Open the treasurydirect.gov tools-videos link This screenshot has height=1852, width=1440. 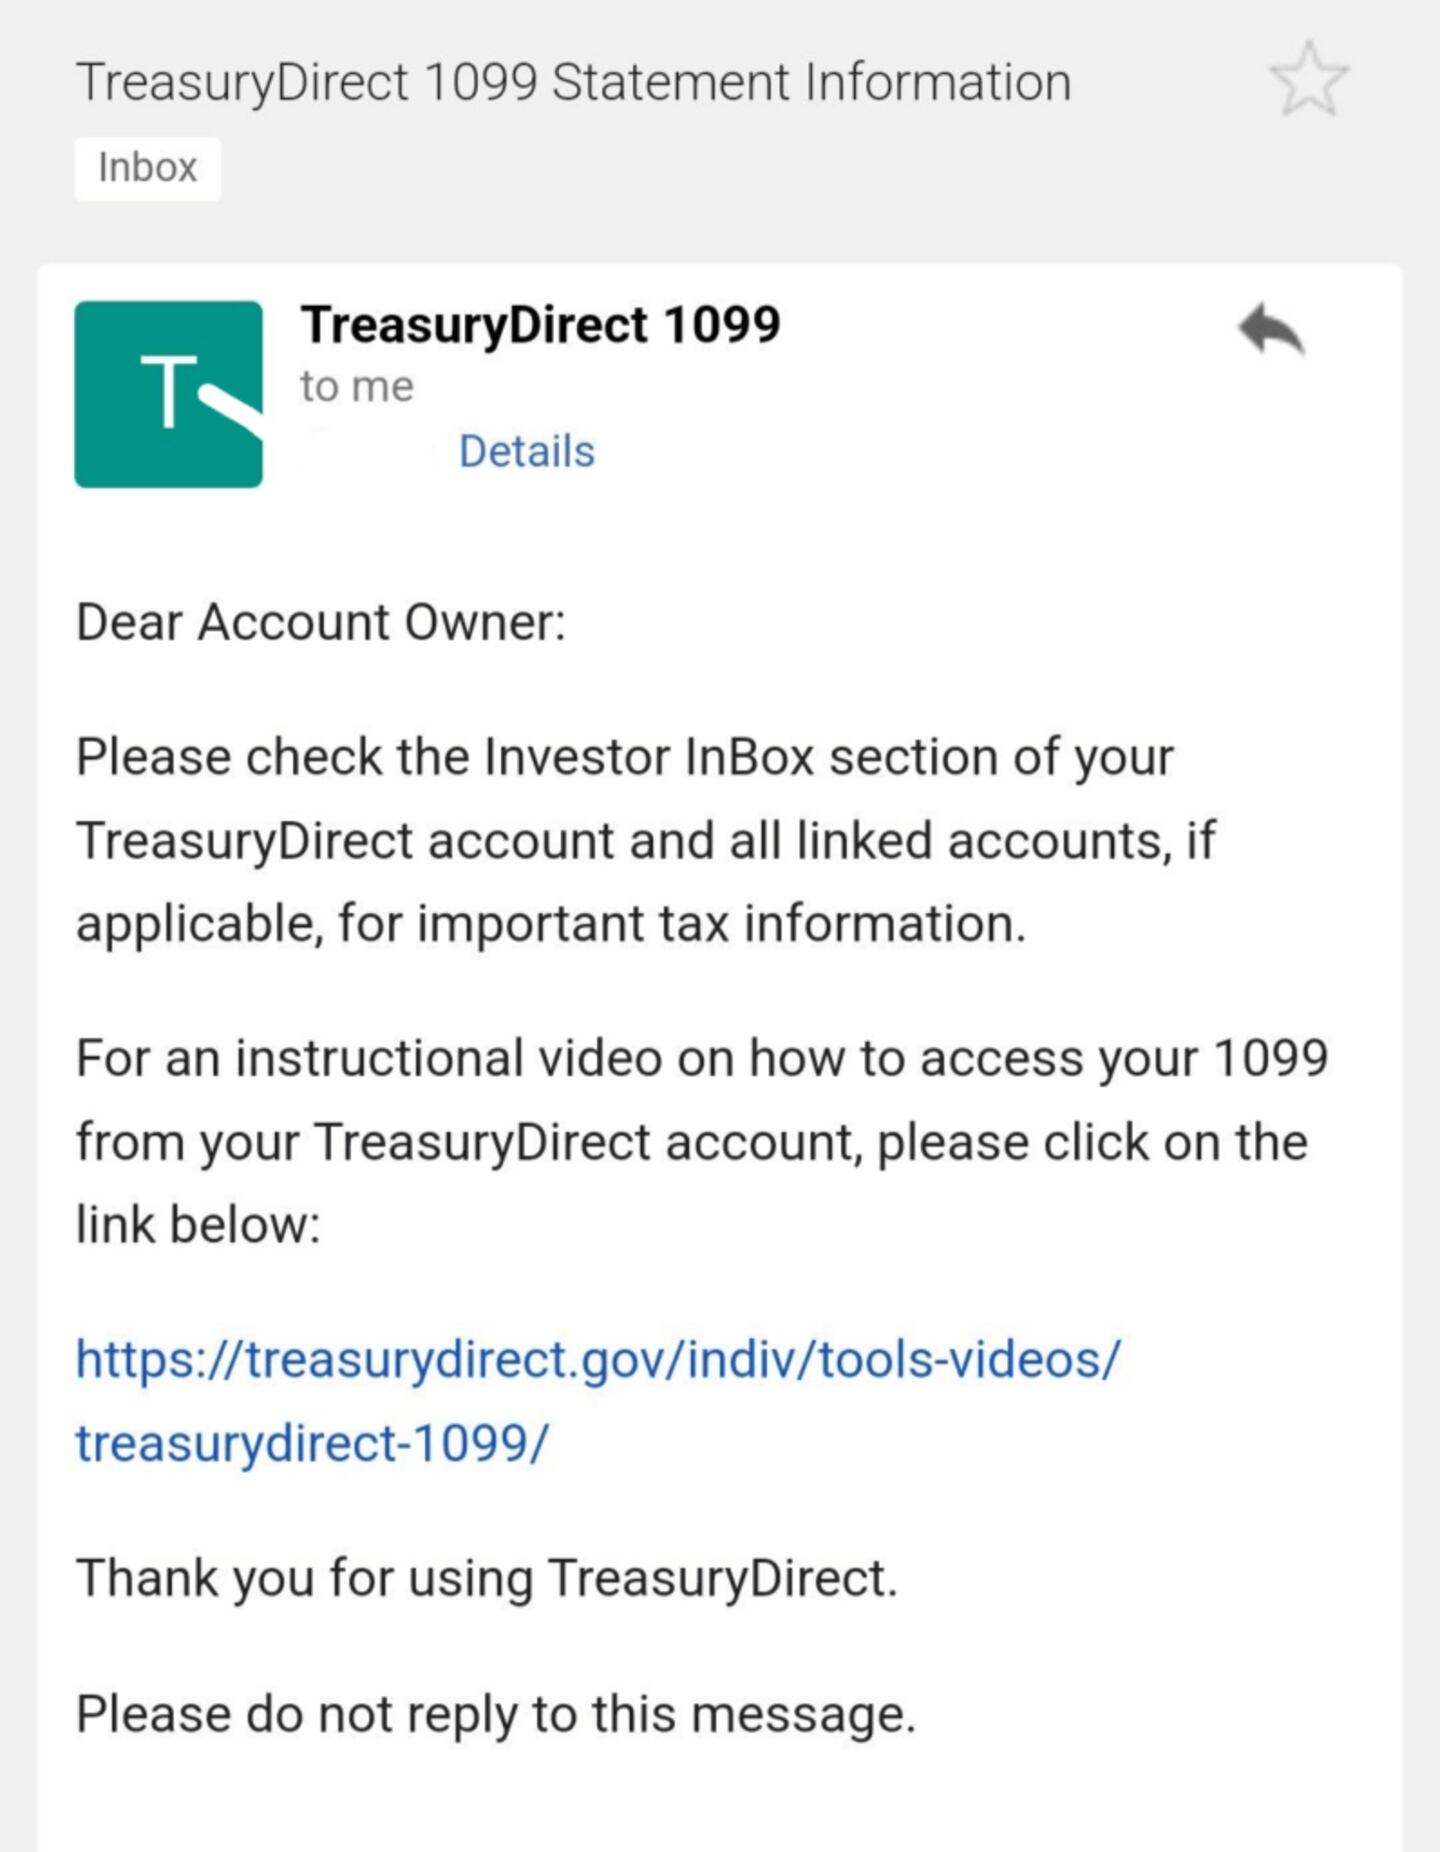click(598, 1360)
